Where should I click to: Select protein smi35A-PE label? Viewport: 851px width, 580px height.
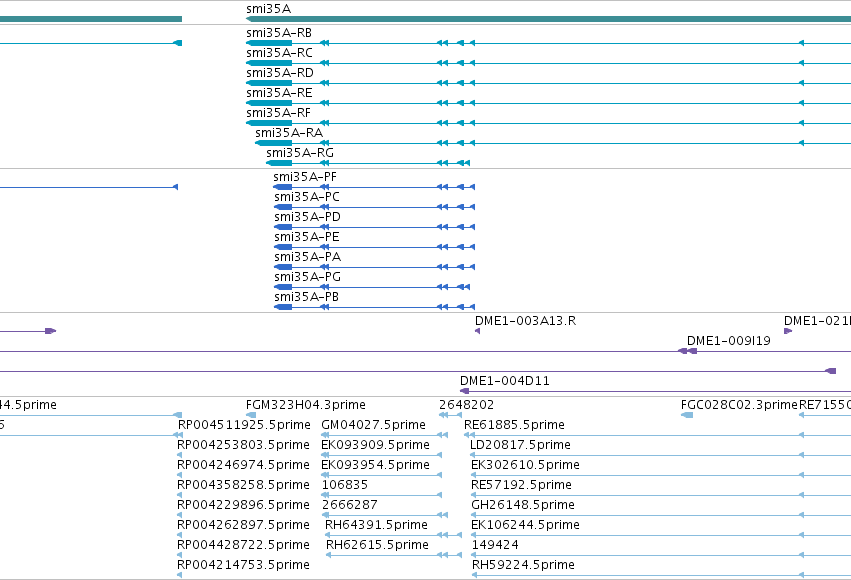pos(307,238)
